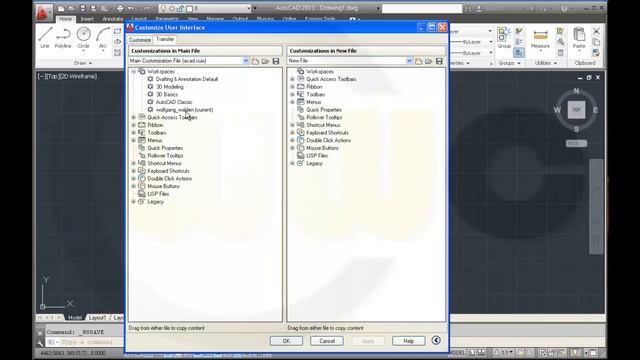640x360 pixels.
Task: Select Keyboard Shortcuts in New File tree
Action: coord(327,133)
